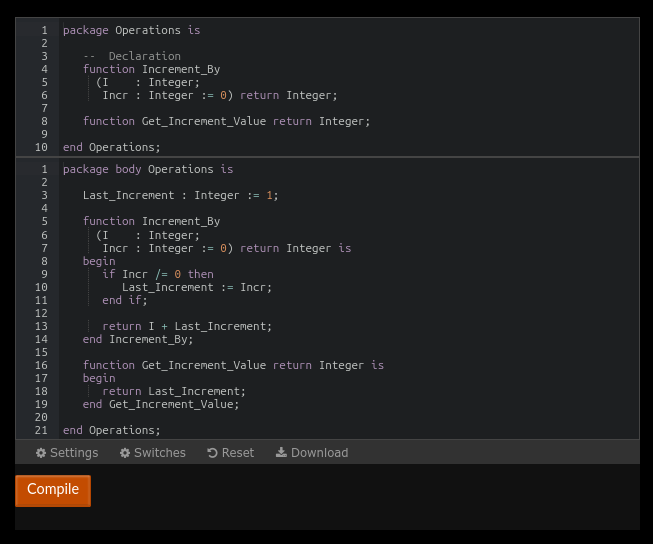Click the 'package body Operations is' line
Screen dimensions: 653x544
(147, 169)
